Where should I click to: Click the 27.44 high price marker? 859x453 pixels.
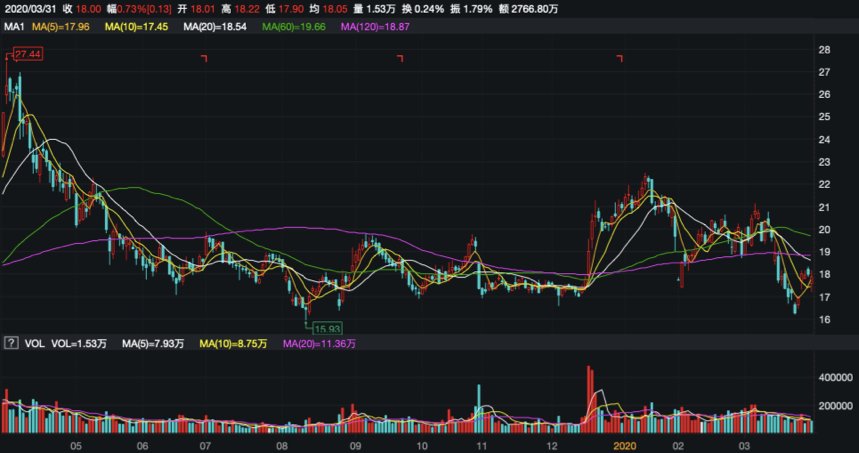click(28, 54)
